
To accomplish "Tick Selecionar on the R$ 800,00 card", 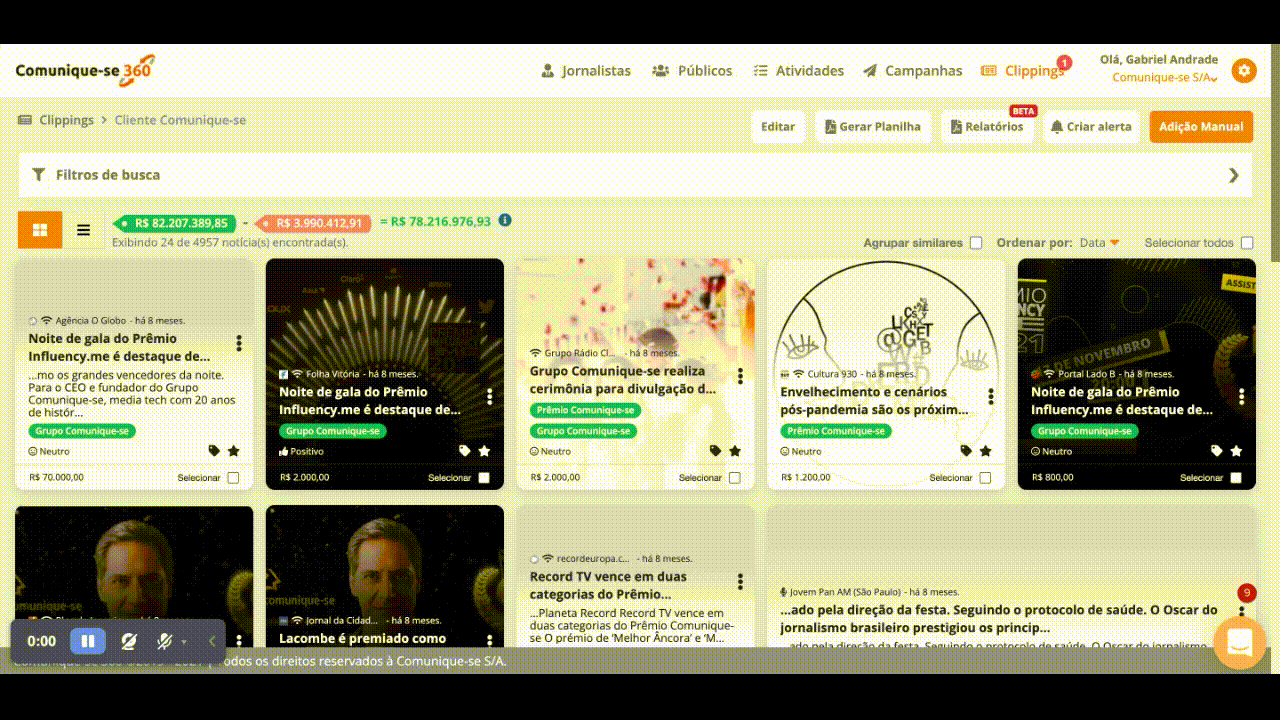I will coord(1236,478).
